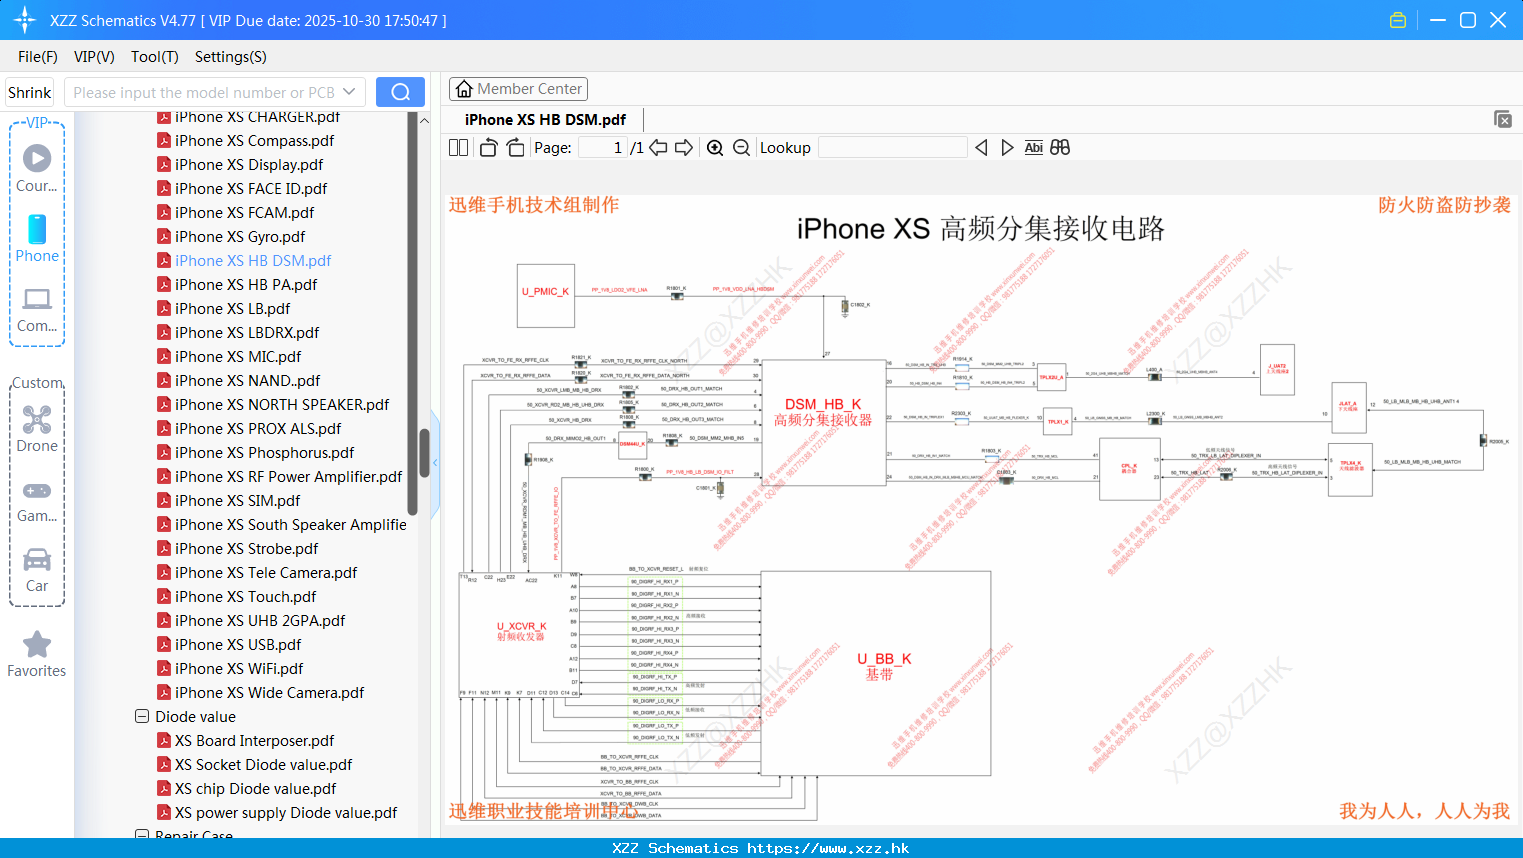This screenshot has width=1523, height=858.
Task: Rotate page clockwise
Action: tap(515, 148)
